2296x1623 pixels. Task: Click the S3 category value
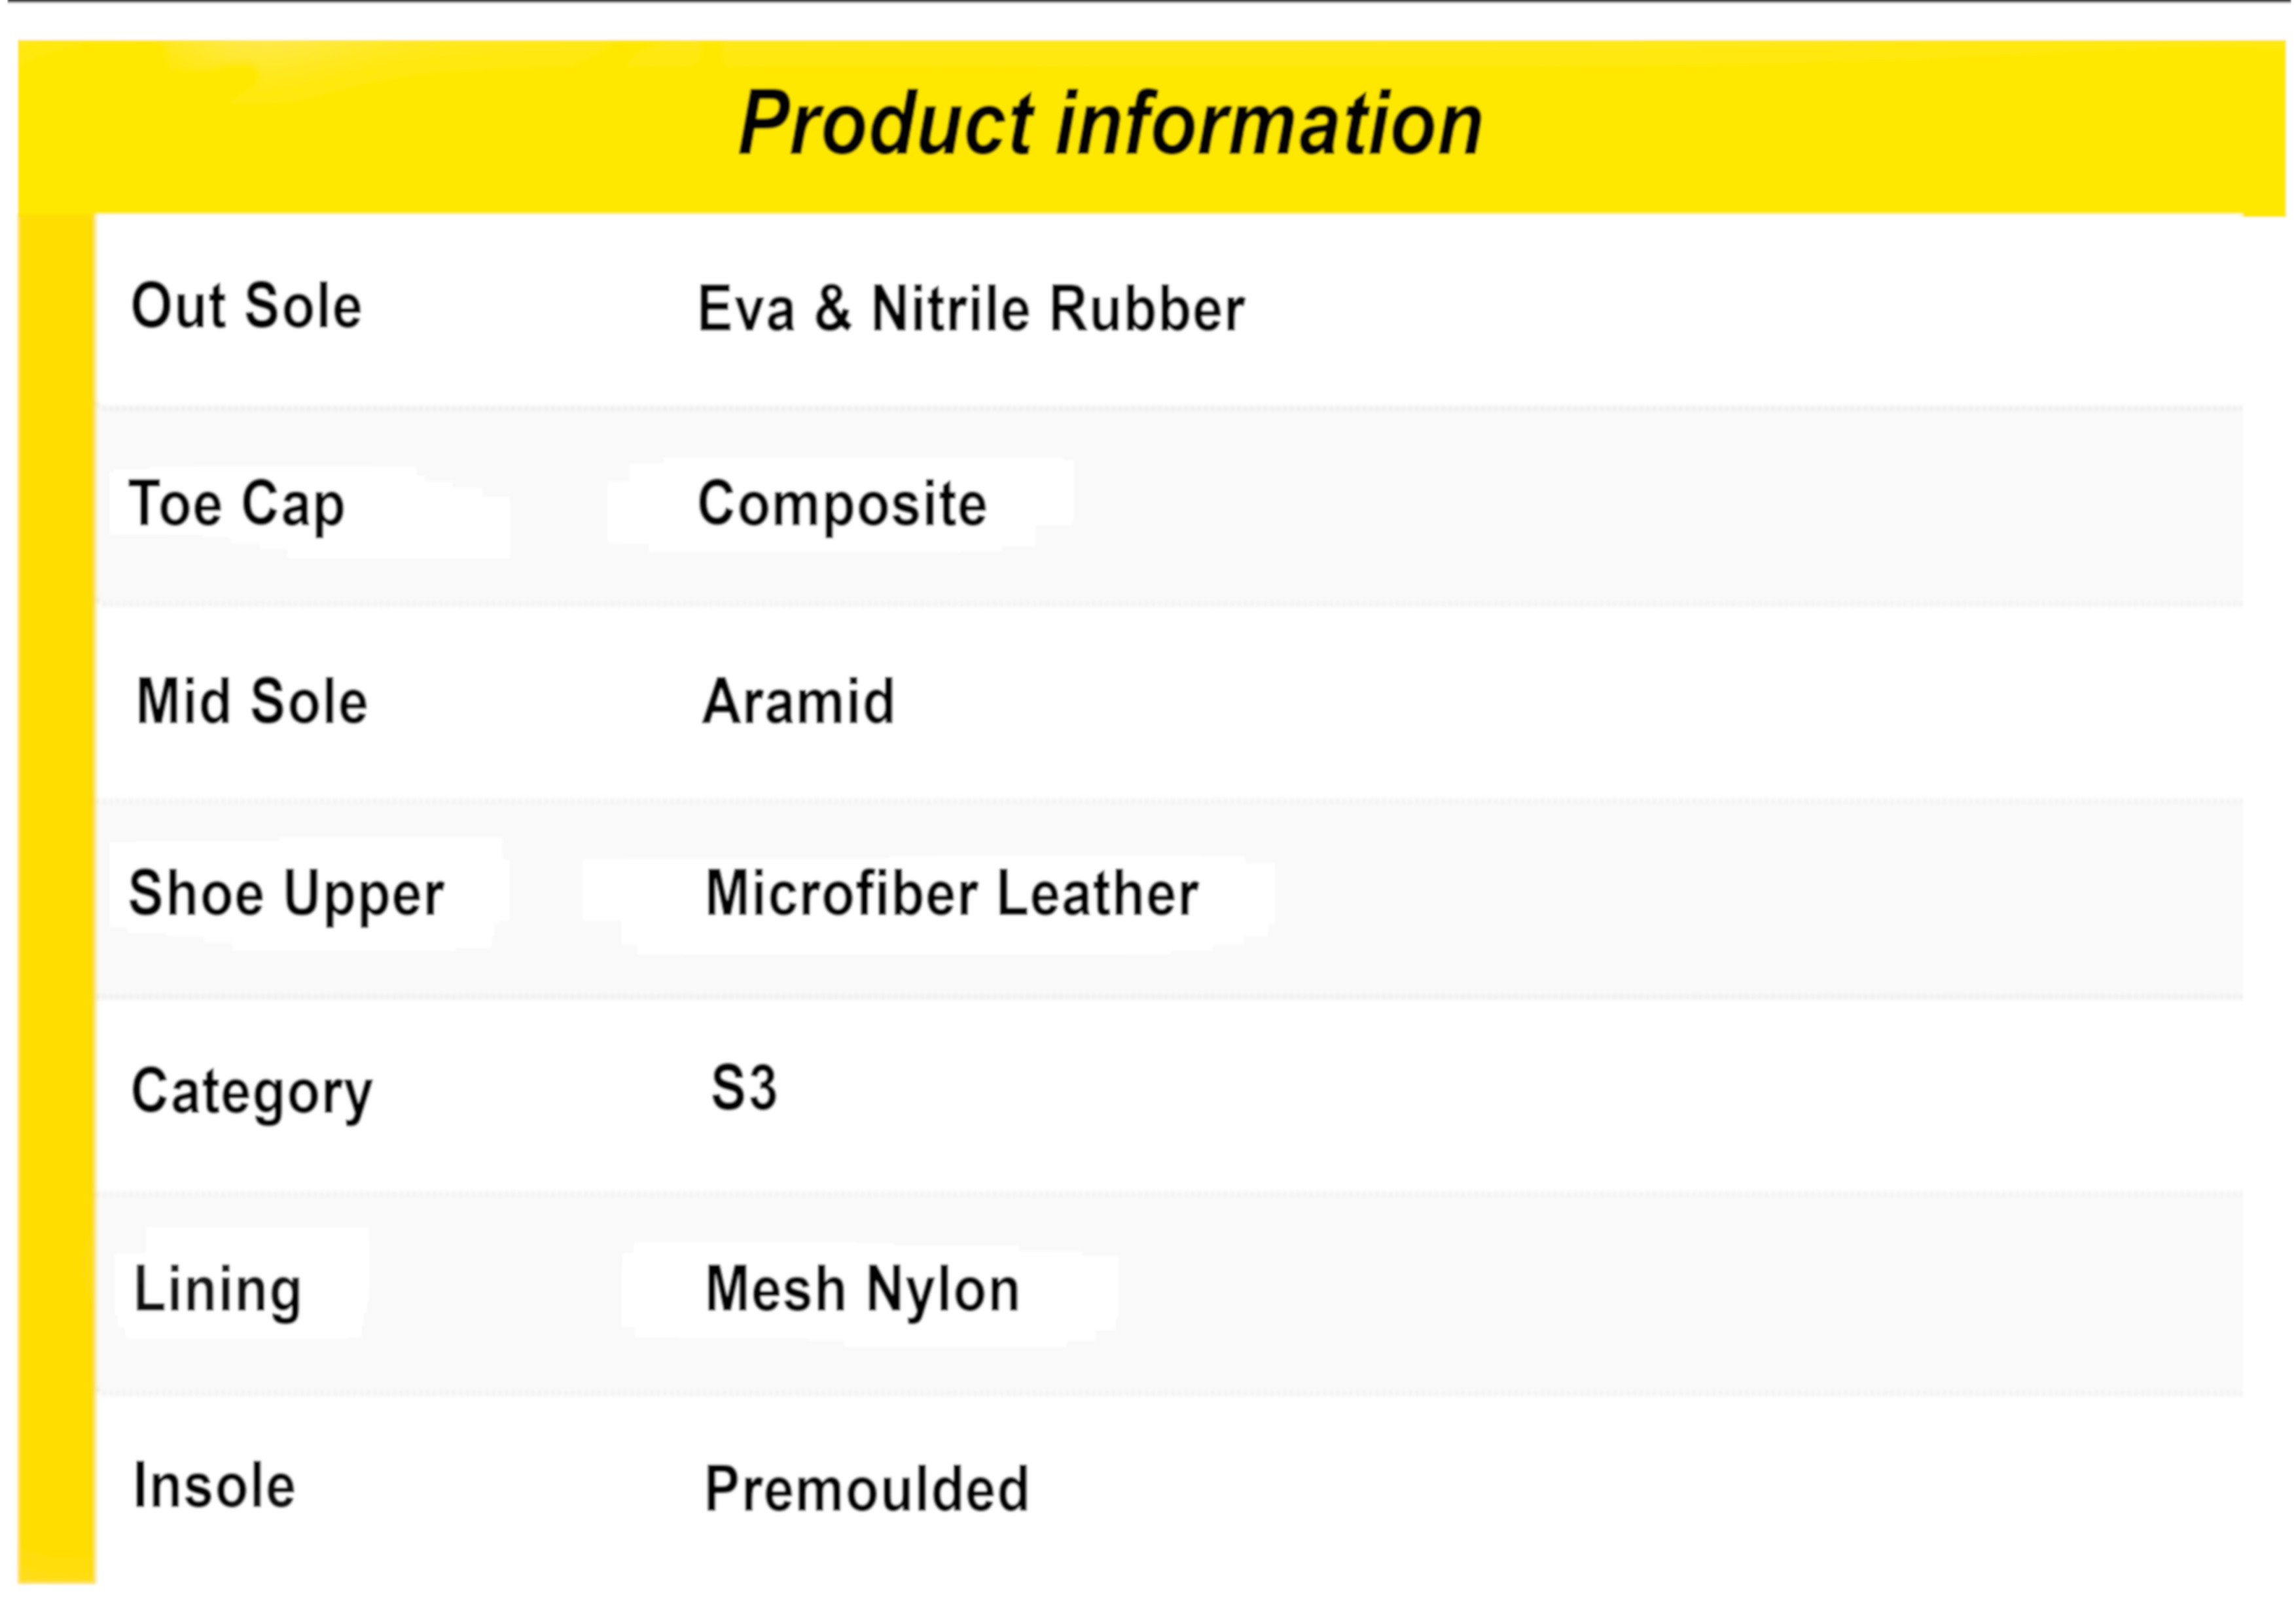pos(743,1088)
